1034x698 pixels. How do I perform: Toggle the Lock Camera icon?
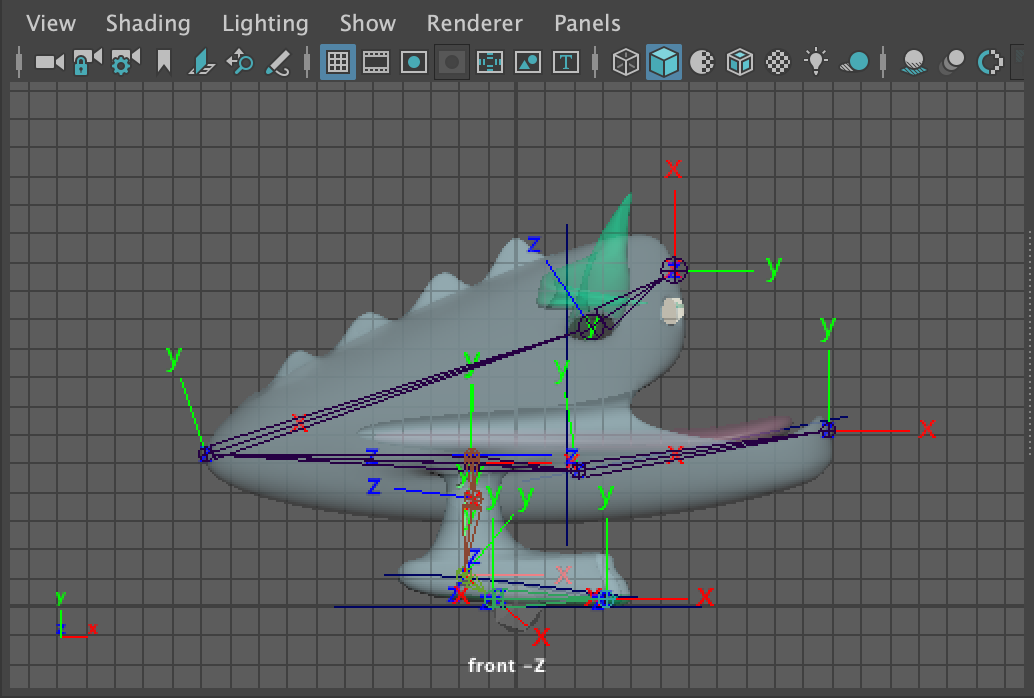point(87,63)
